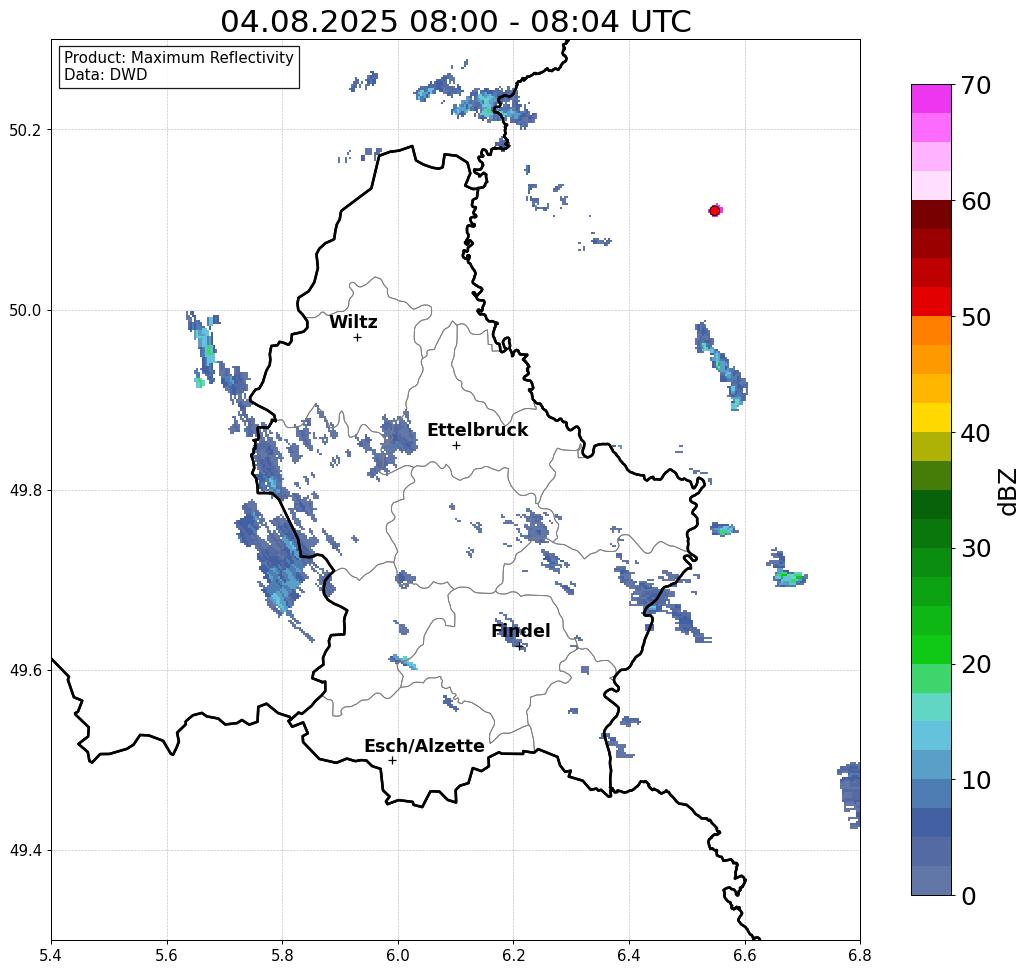
Task: Click the plus marker near Ettelbruck
Action: coord(456,445)
